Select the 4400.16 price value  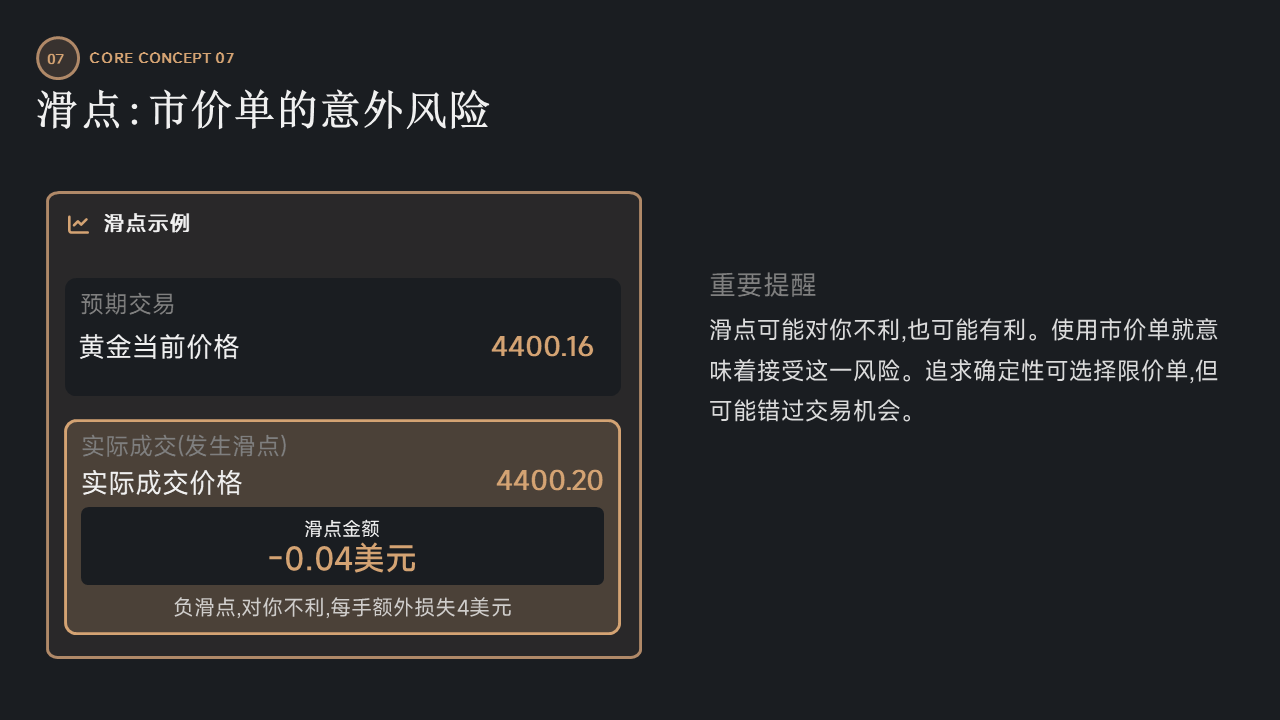coord(542,347)
